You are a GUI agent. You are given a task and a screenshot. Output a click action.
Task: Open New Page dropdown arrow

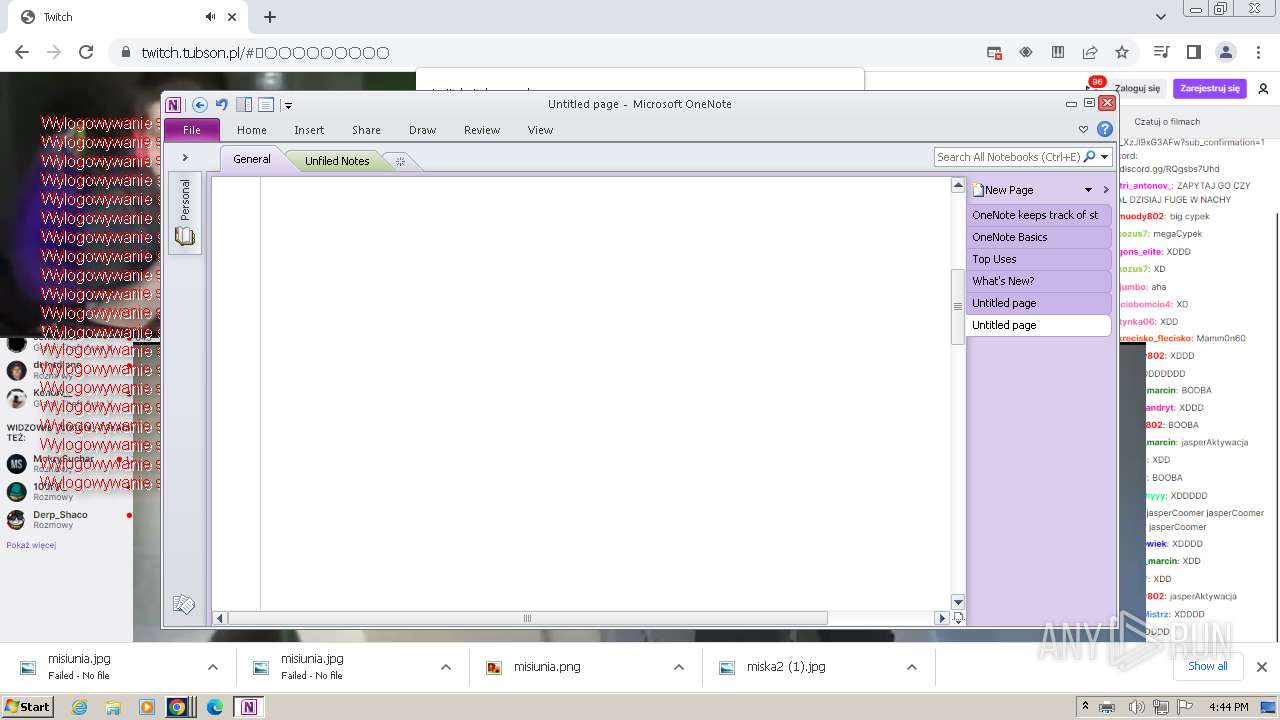click(1088, 190)
